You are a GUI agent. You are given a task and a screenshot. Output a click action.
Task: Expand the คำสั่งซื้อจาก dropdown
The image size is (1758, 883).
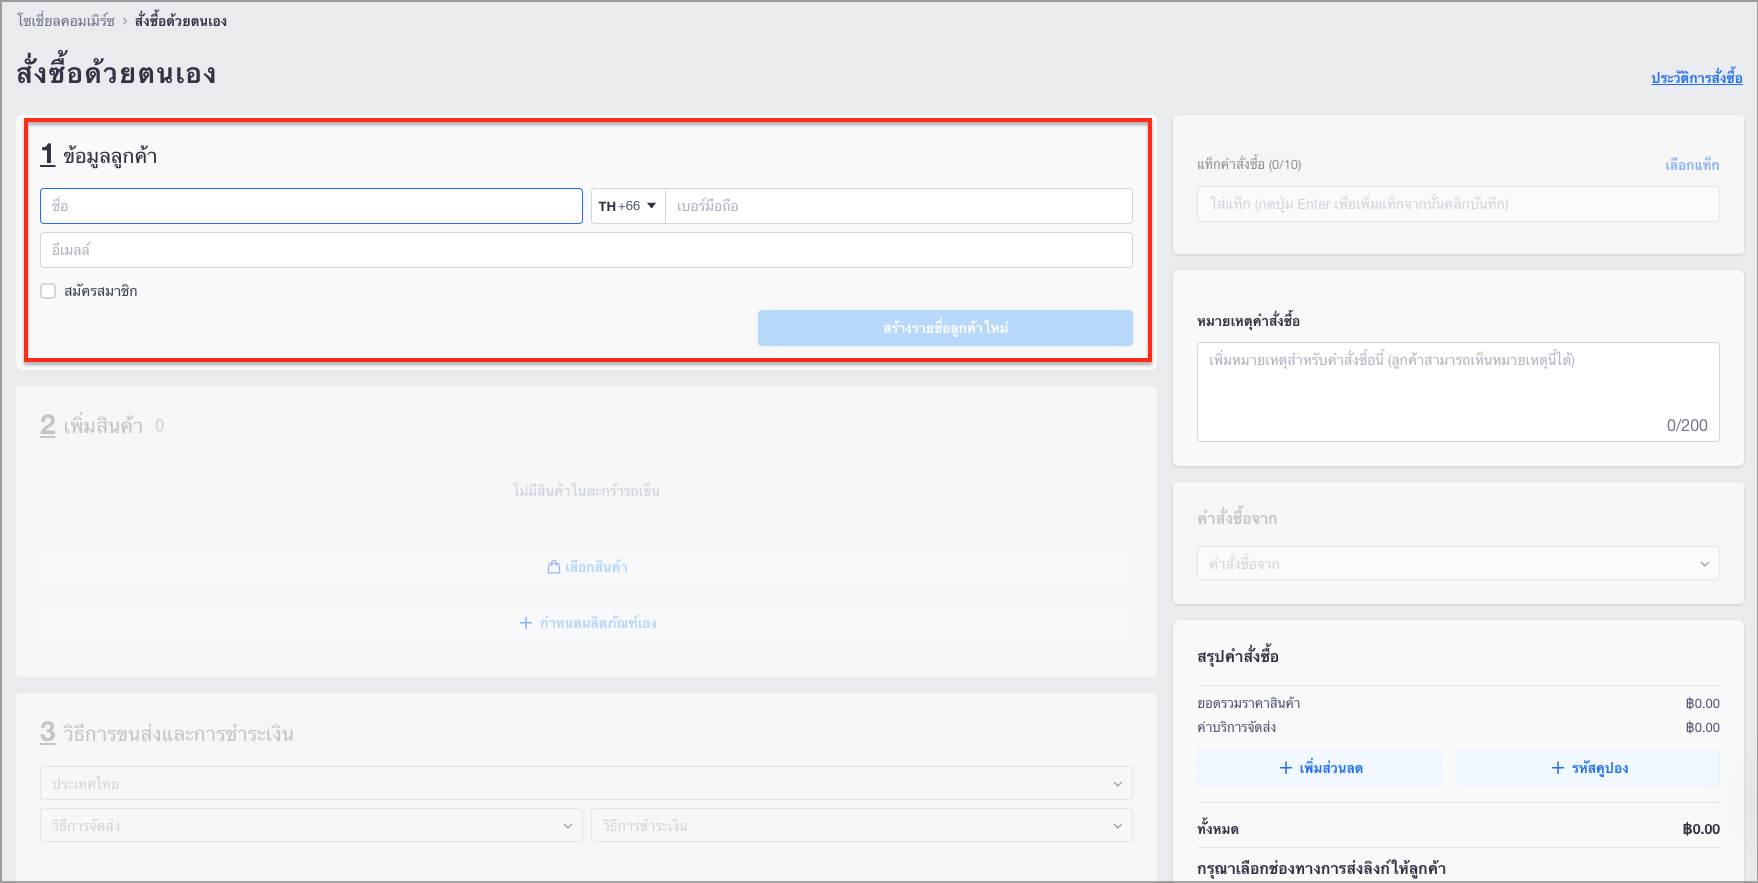(1458, 563)
